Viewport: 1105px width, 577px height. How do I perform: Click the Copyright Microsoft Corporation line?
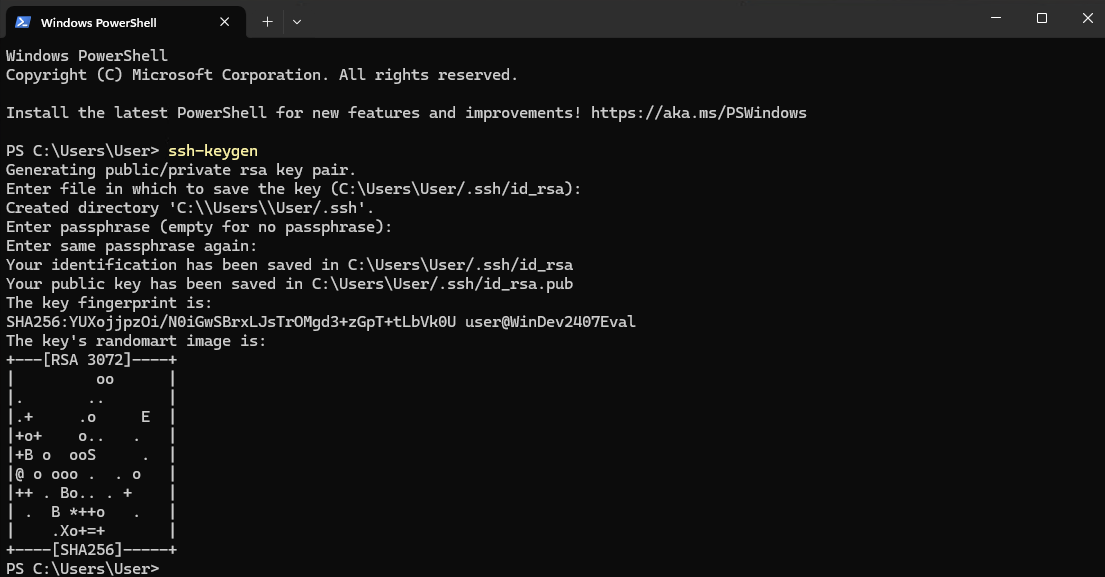point(261,75)
